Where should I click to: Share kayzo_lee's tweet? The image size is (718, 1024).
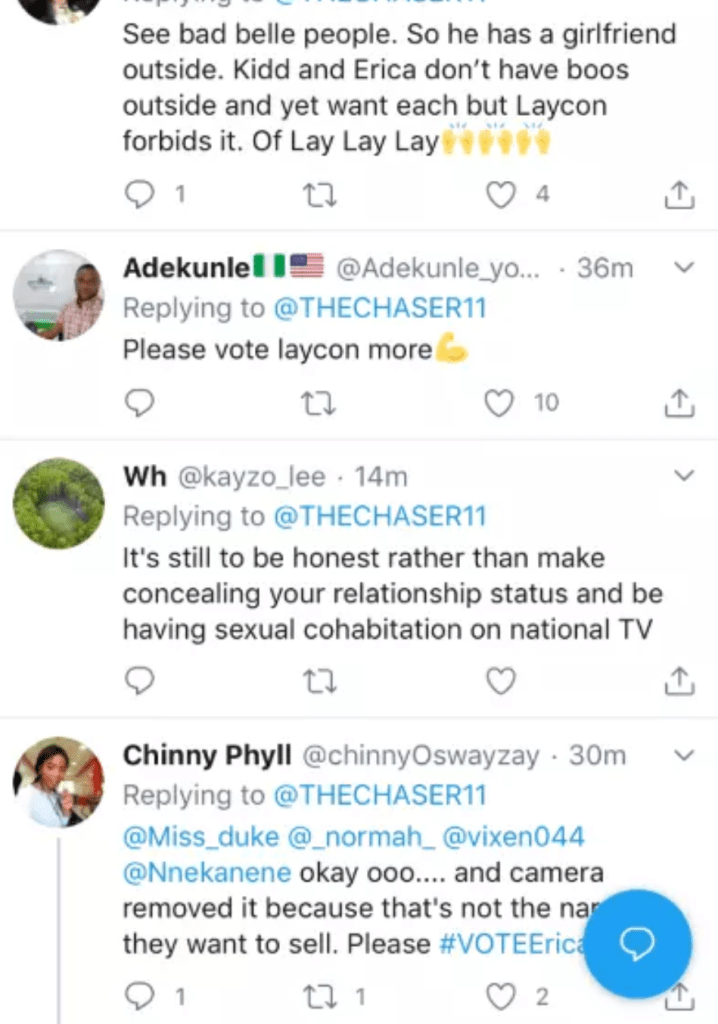[679, 681]
